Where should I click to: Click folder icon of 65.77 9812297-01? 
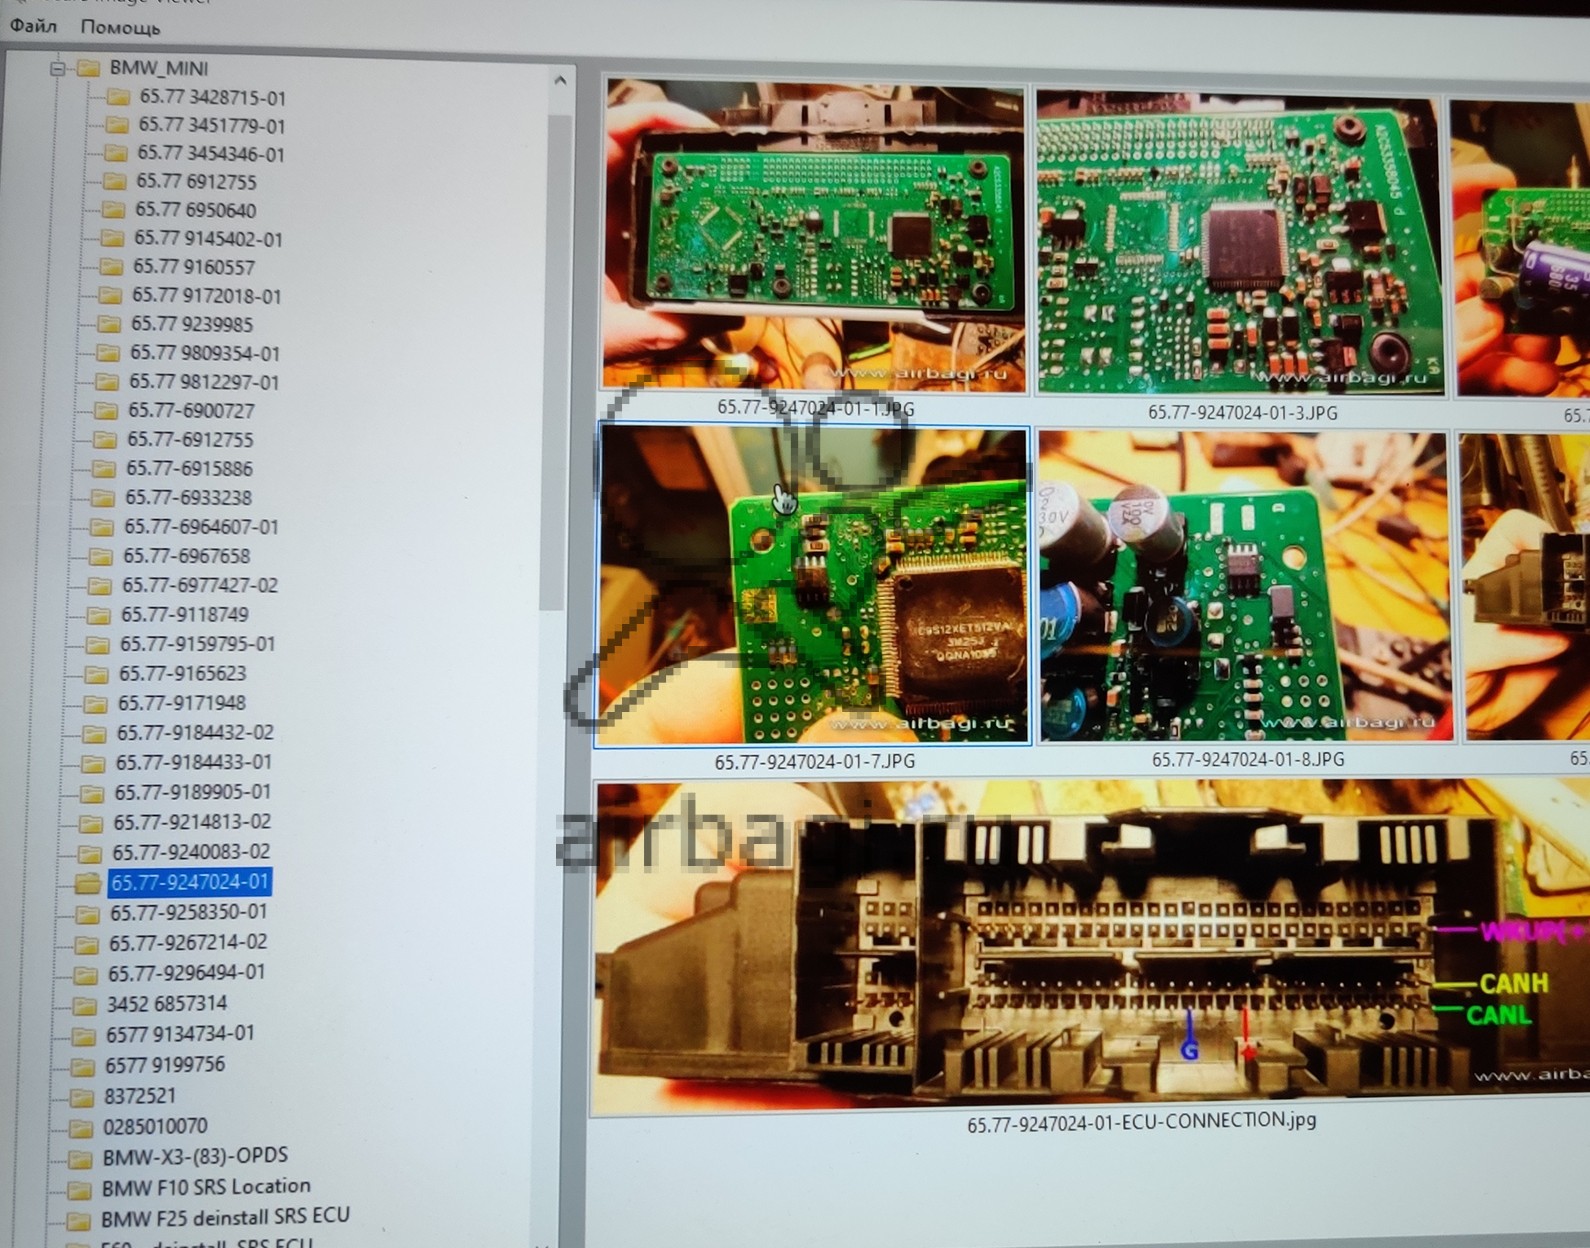click(107, 382)
